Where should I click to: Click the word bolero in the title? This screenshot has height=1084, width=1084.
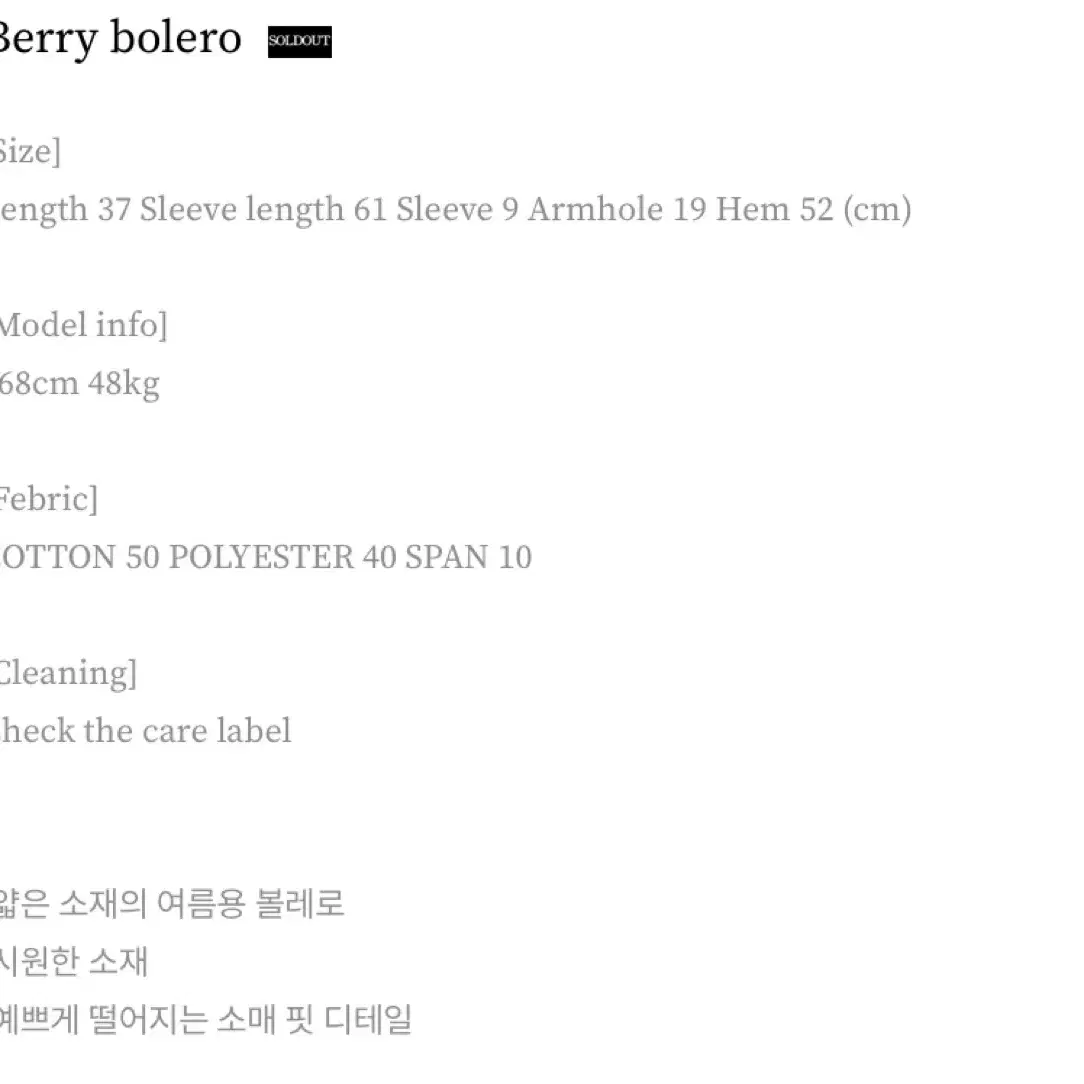coord(176,36)
